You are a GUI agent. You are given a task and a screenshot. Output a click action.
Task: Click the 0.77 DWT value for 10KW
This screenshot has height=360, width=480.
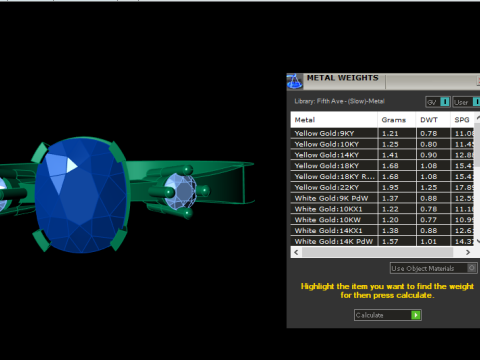pyautogui.click(x=429, y=220)
